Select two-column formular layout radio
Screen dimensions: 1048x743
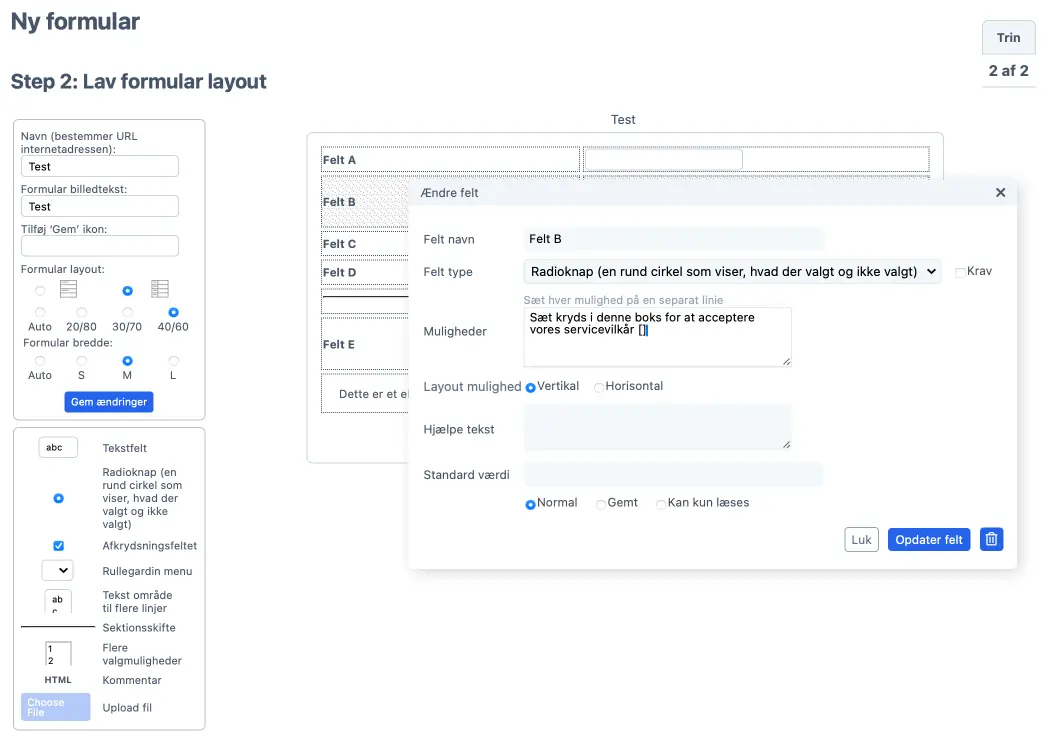coord(128,291)
